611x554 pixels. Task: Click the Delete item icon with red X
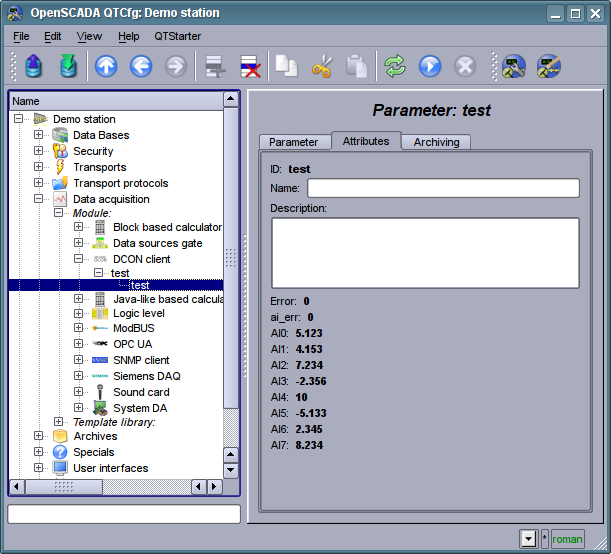point(249,67)
